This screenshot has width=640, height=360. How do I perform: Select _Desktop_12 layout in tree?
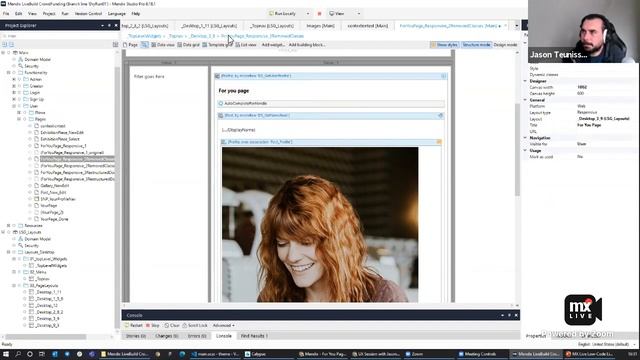(x=46, y=305)
